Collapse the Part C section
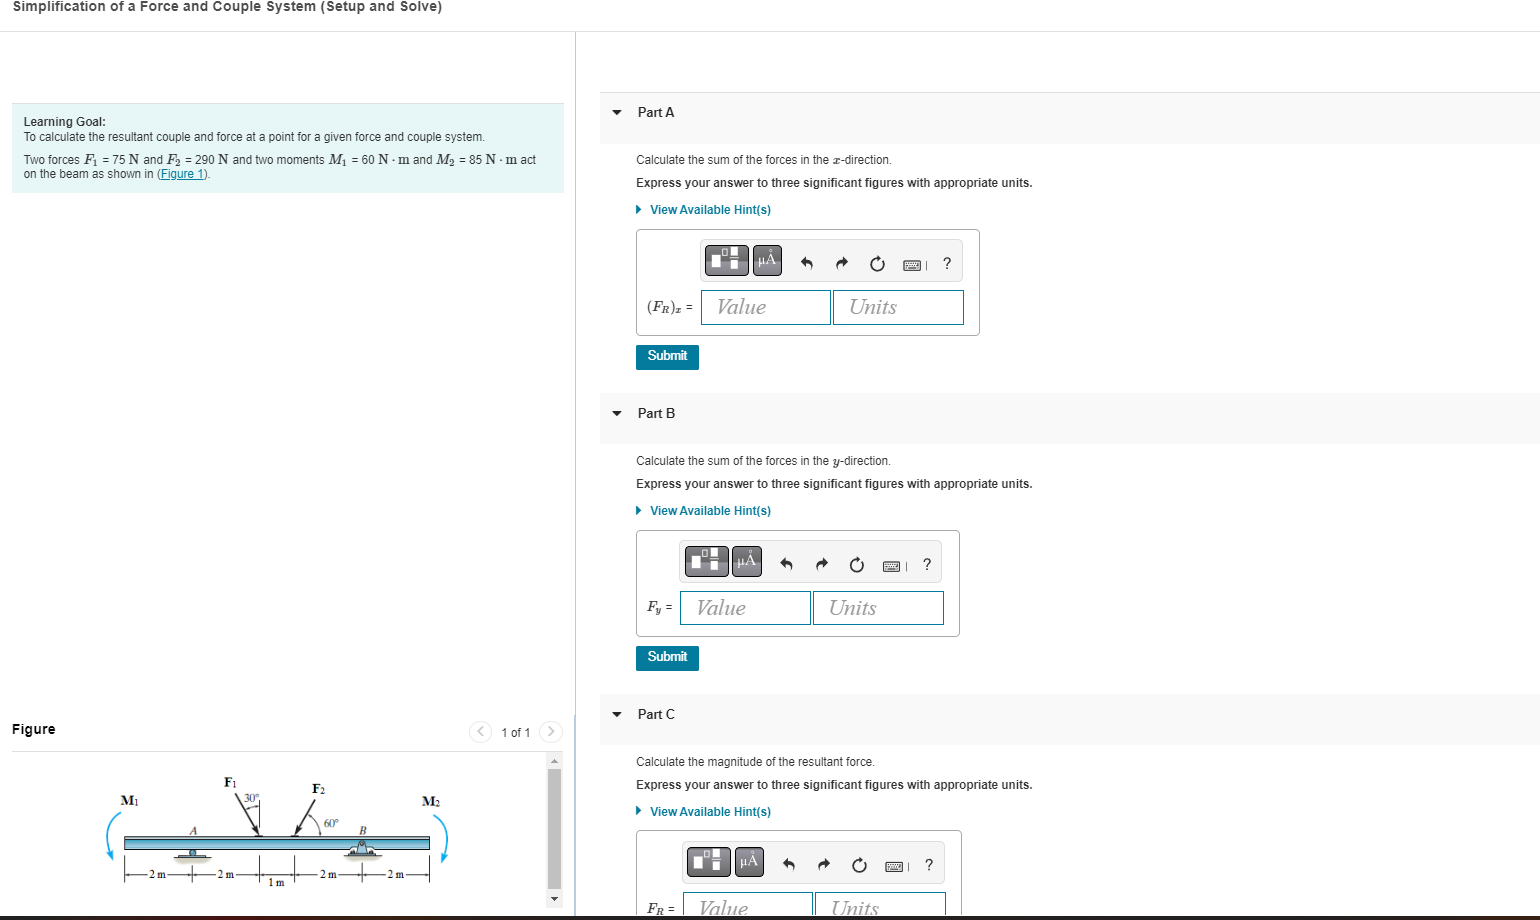The height and width of the screenshot is (920, 1540). click(x=616, y=714)
